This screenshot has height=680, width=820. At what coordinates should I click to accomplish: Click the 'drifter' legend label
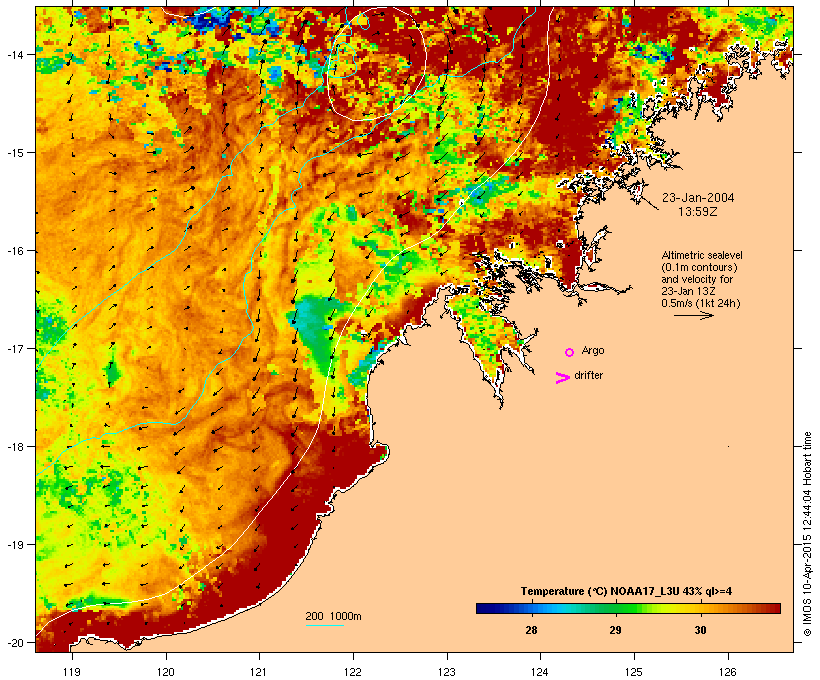pos(588,375)
